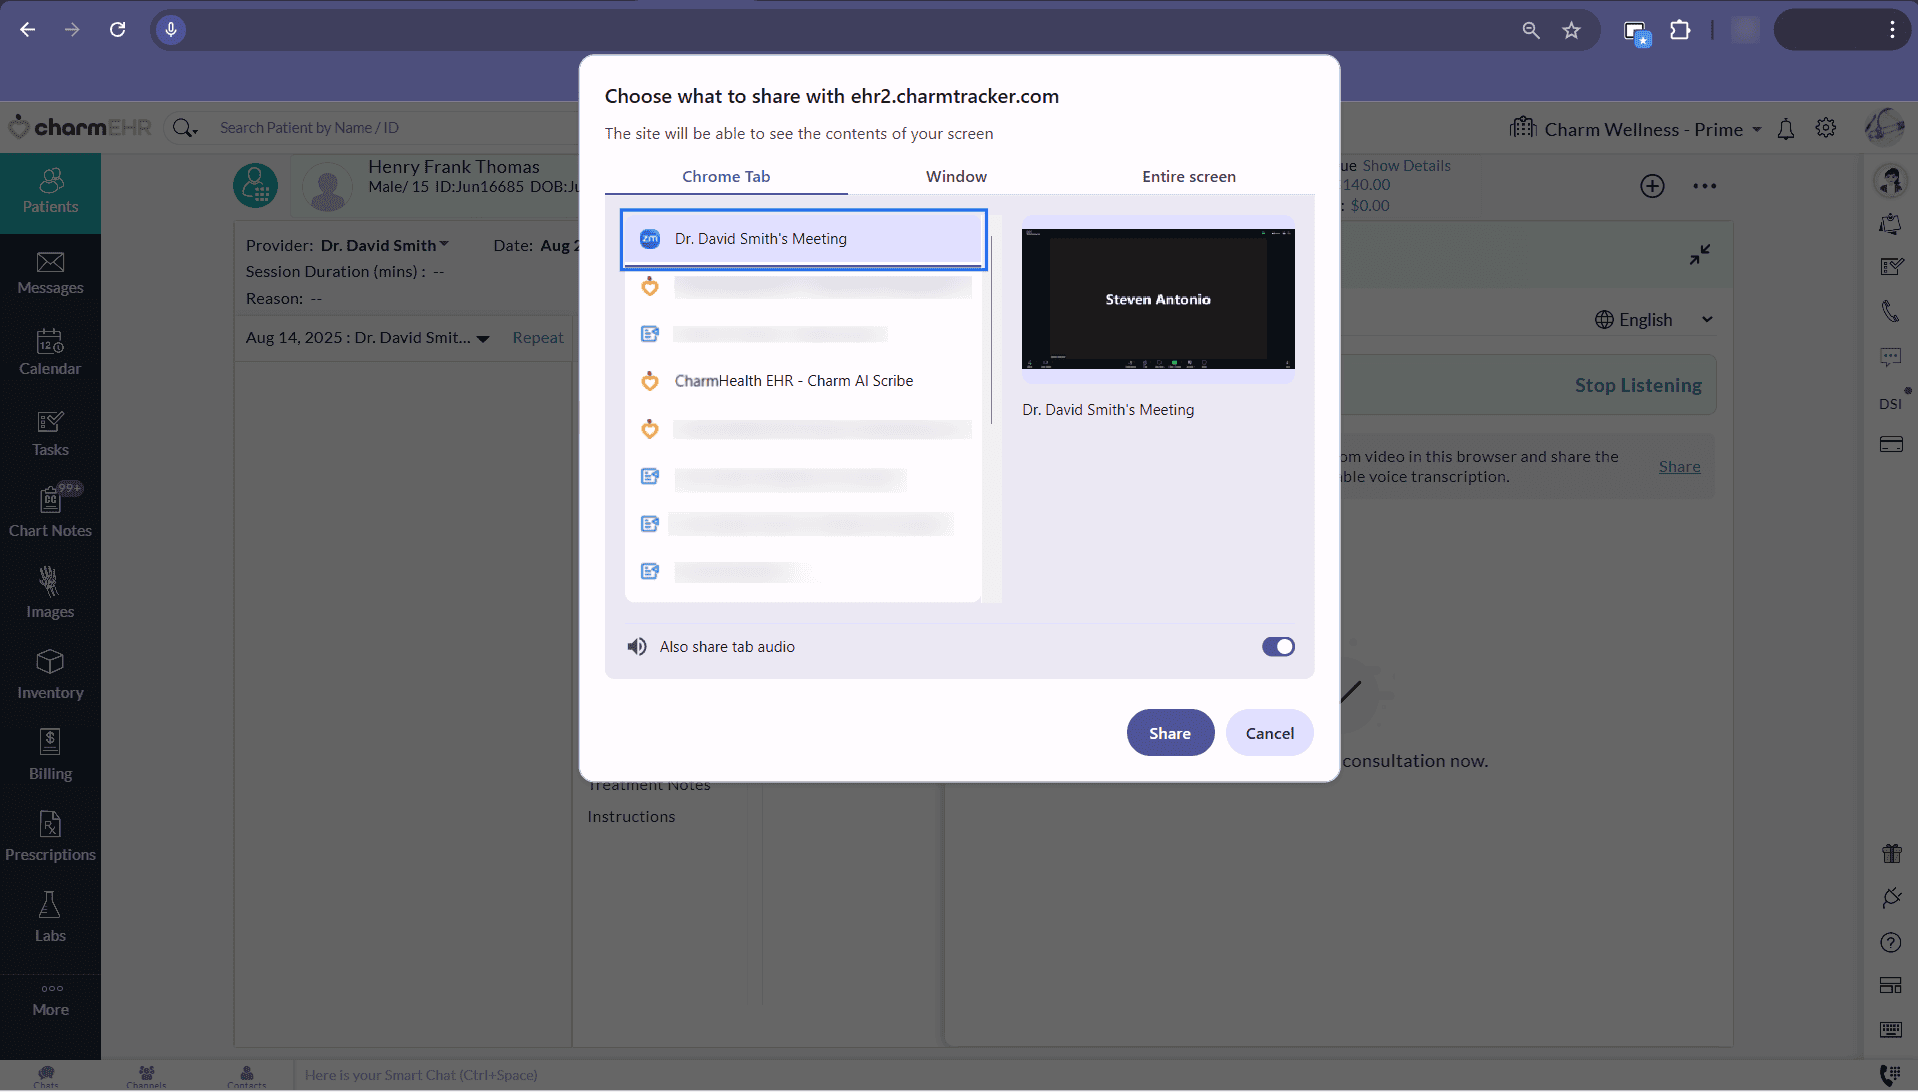The width and height of the screenshot is (1918, 1092).
Task: Open the settings gear icon
Action: point(1826,128)
